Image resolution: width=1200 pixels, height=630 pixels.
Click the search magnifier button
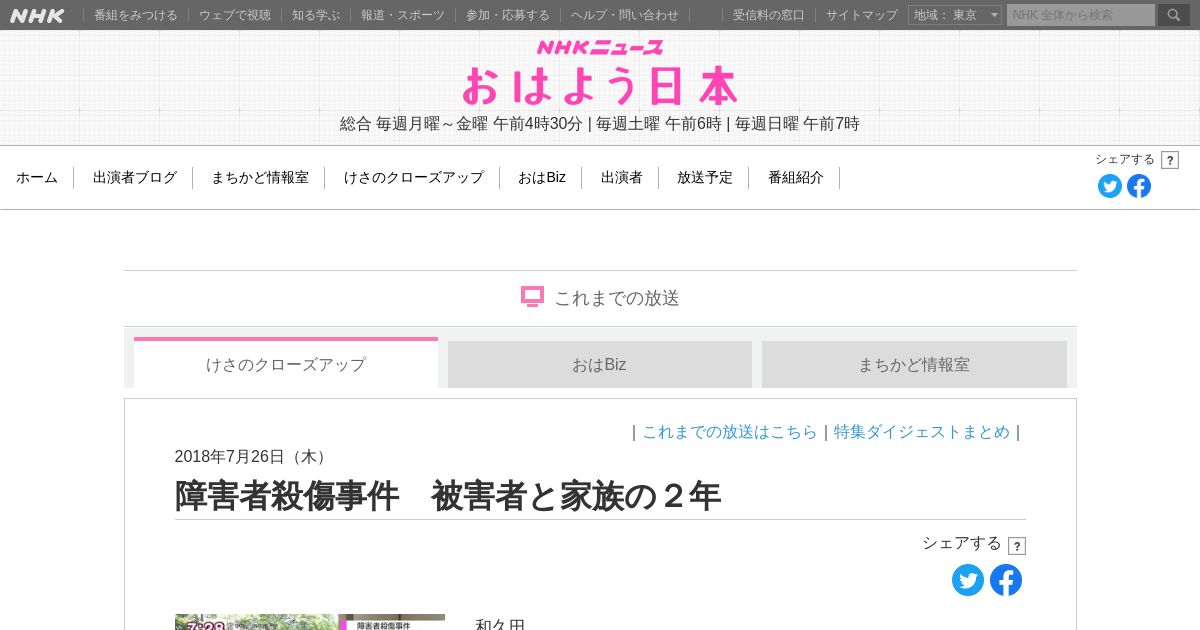(1174, 15)
